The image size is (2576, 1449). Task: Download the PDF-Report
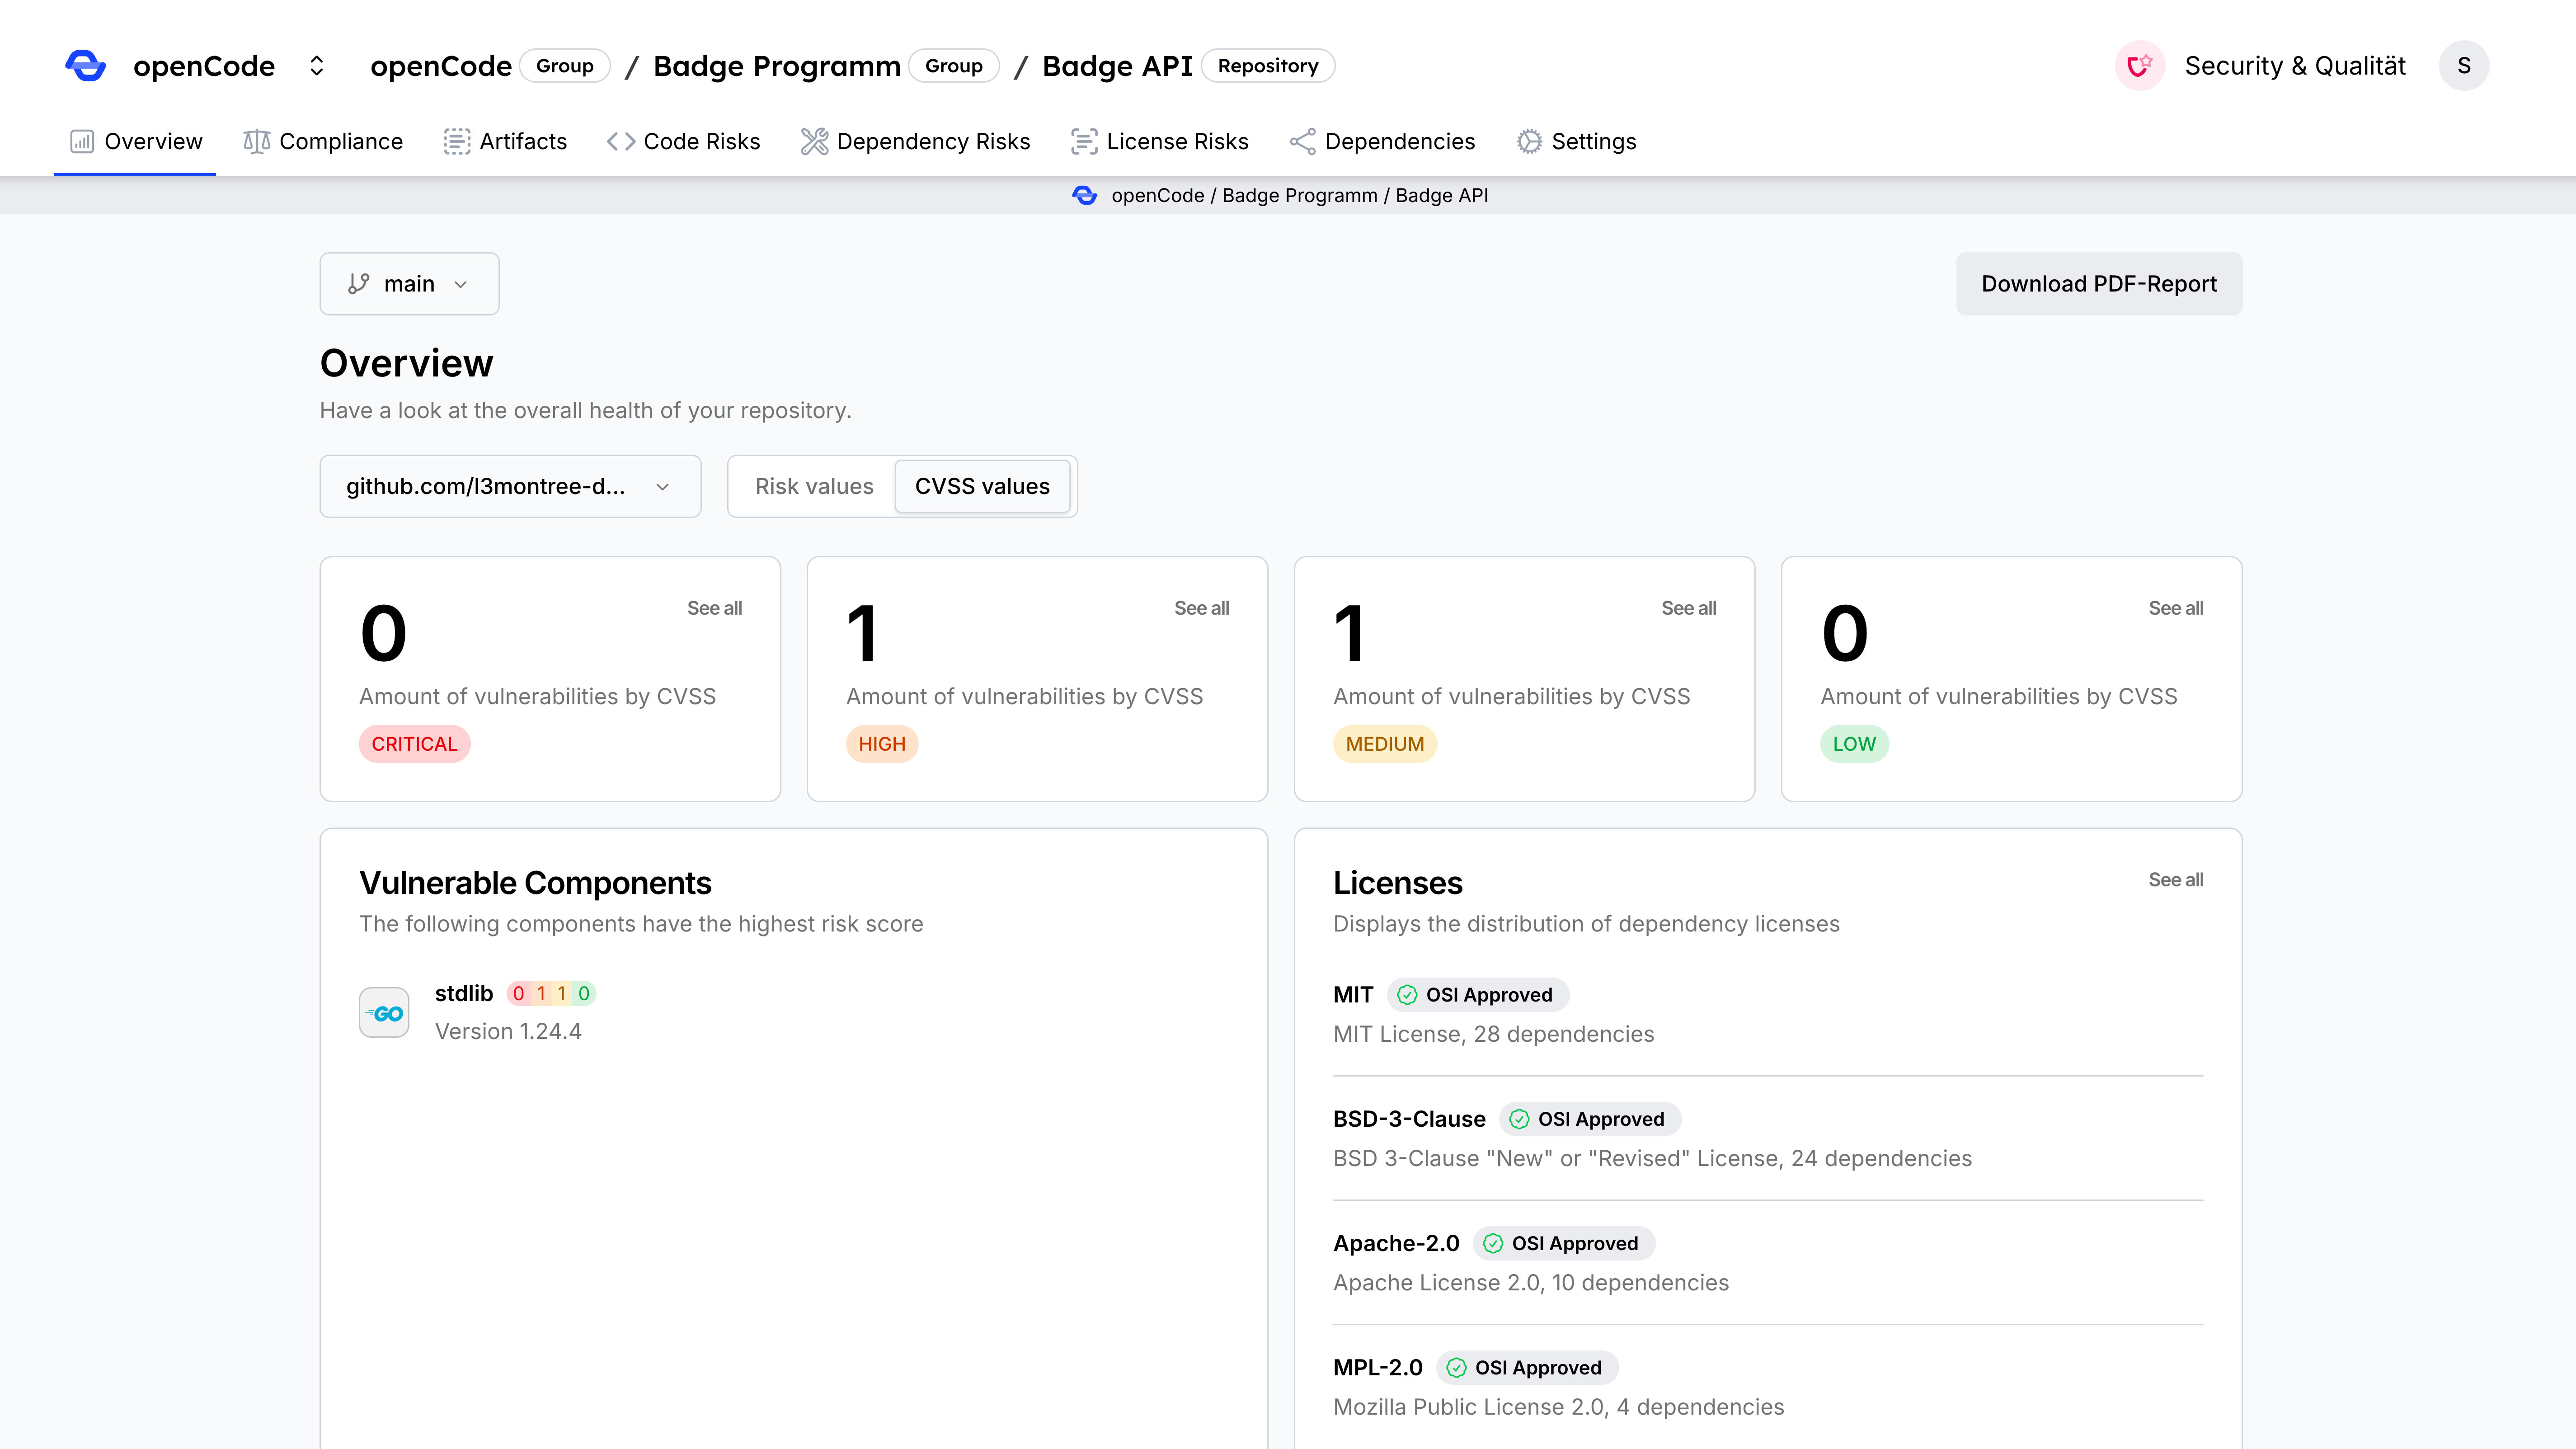(x=2099, y=284)
